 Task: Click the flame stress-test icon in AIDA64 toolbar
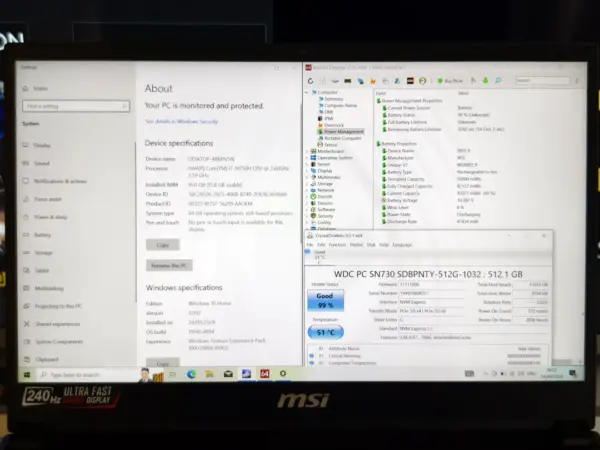click(373, 81)
